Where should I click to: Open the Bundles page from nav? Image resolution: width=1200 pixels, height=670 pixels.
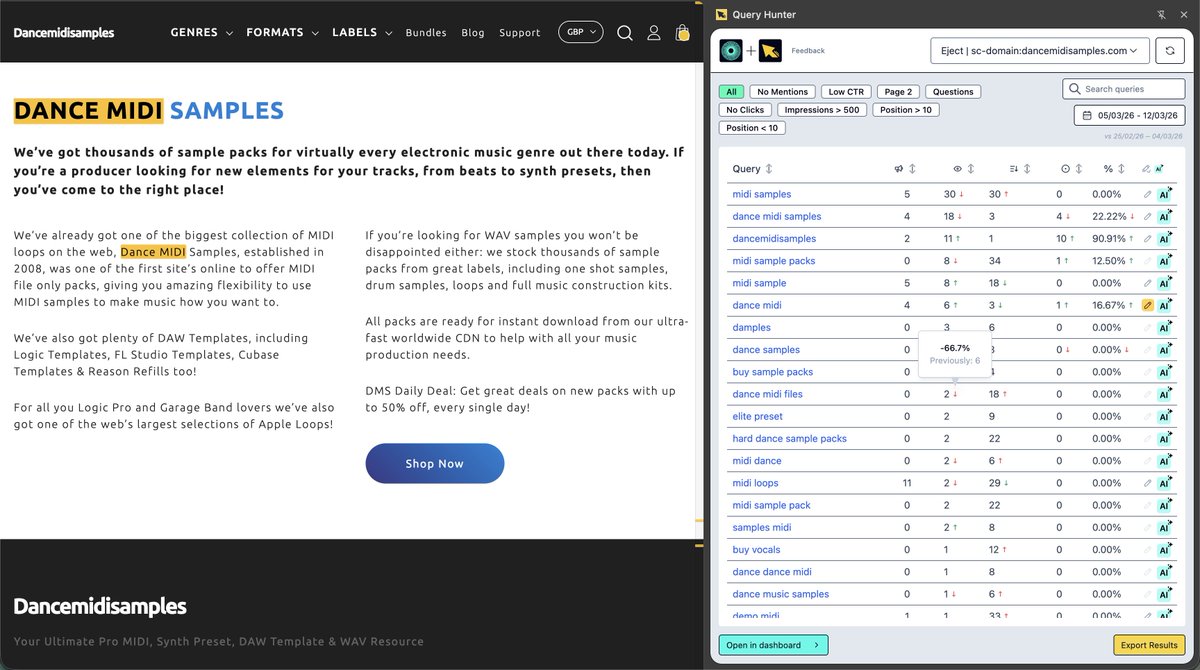click(x=426, y=33)
